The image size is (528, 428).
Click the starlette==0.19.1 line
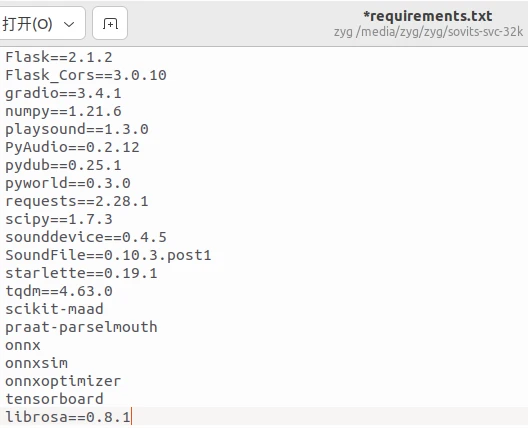click(81, 273)
